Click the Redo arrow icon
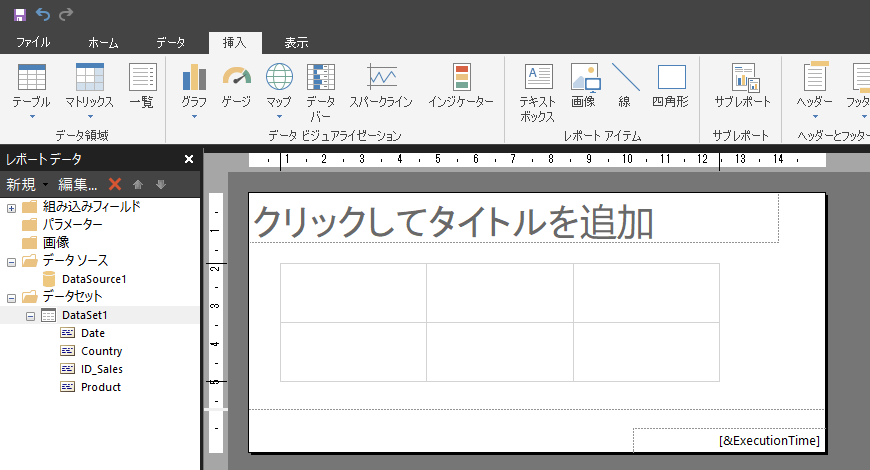Viewport: 870px width, 470px height. (x=66, y=14)
